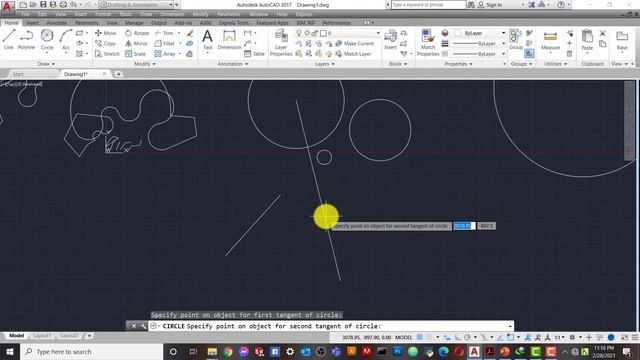This screenshot has height=360, width=640.
Task: Switch to the Annotate ribbon tab
Action: pyautogui.click(x=57, y=22)
